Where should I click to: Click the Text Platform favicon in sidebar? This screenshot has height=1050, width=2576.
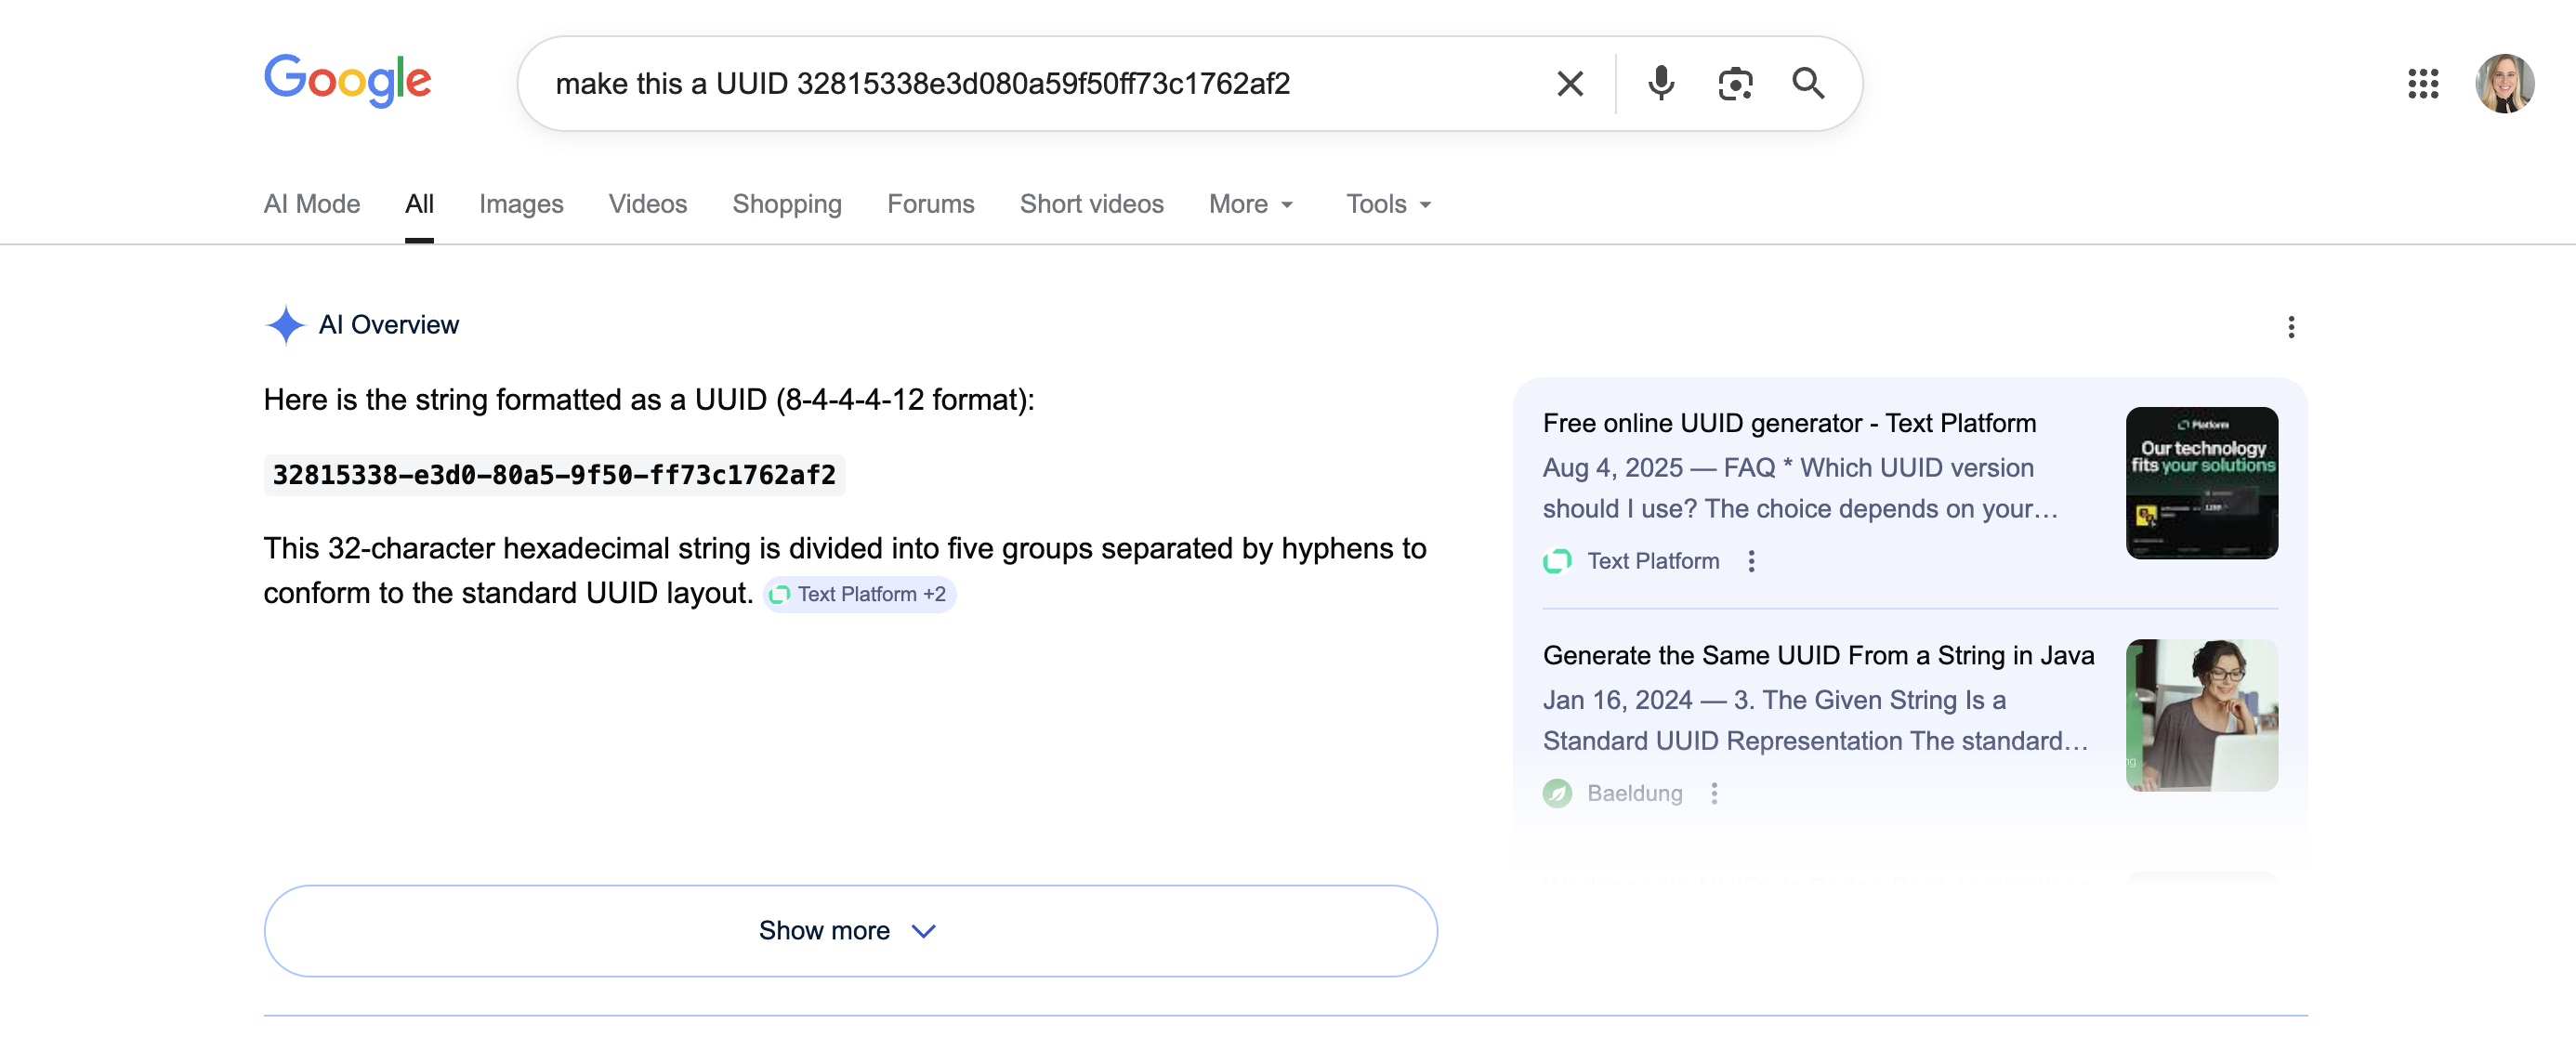click(x=1557, y=561)
